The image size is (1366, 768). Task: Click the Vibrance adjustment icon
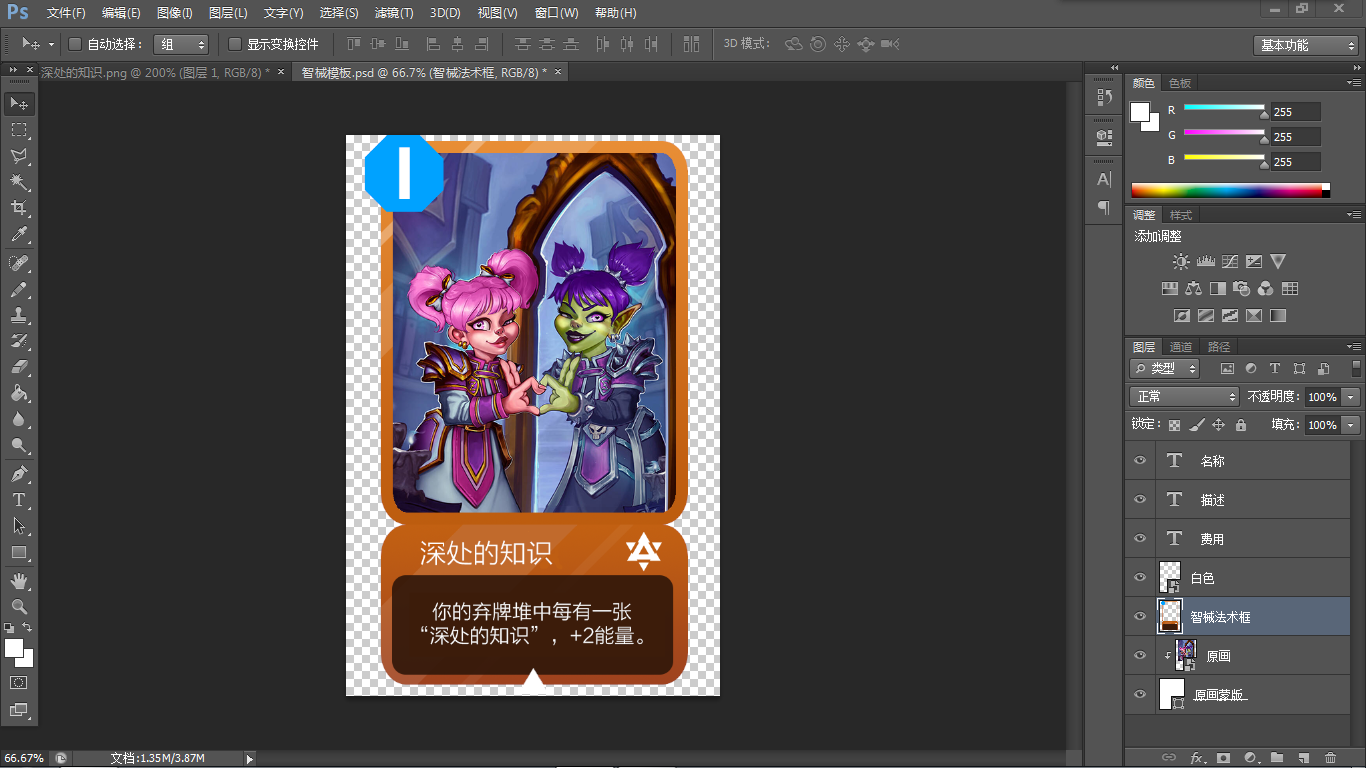1278,262
